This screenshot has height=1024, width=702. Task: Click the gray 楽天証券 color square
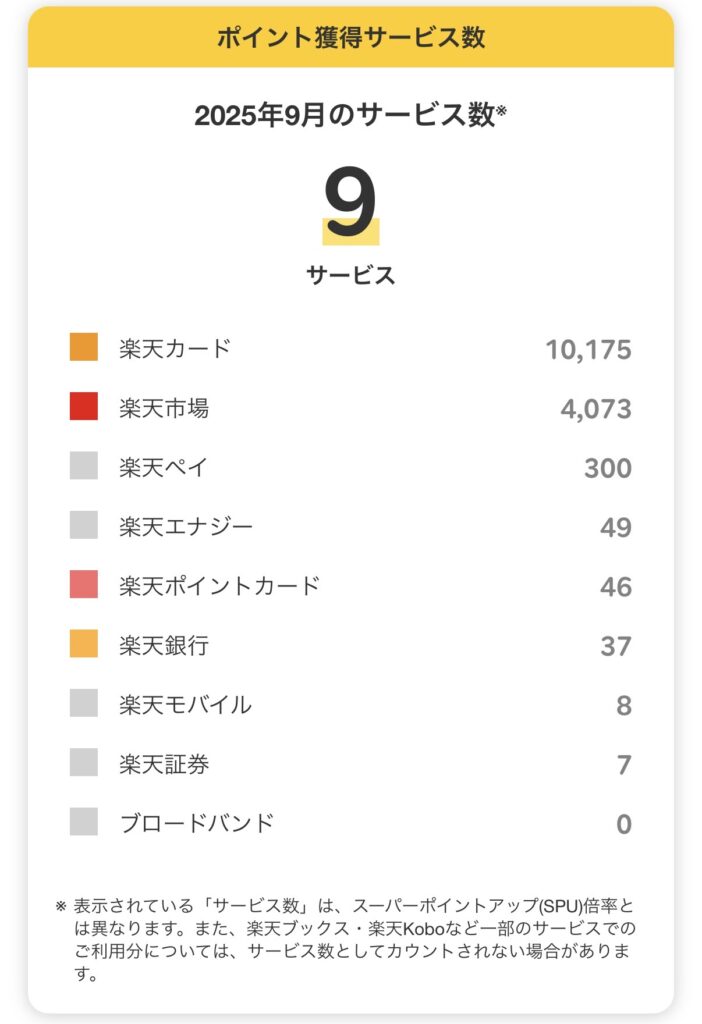(84, 764)
